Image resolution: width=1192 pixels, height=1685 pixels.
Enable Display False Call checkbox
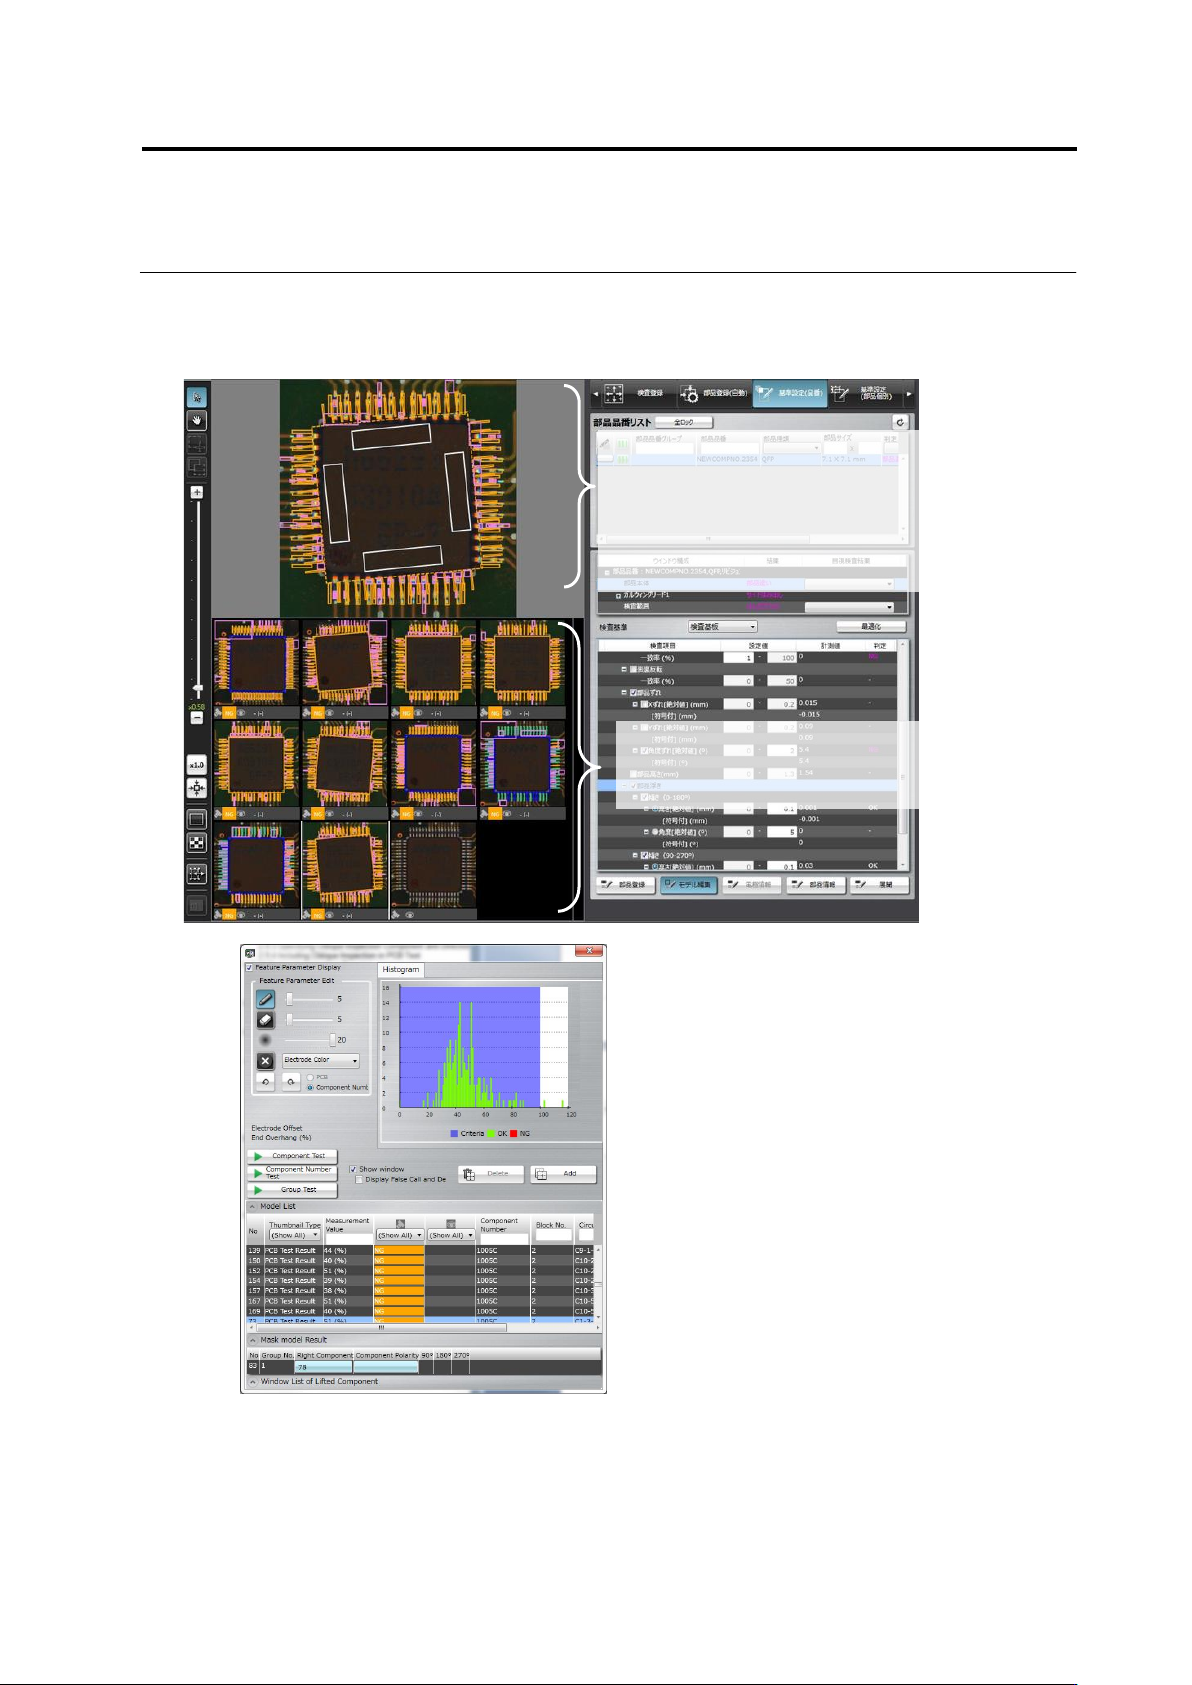pos(360,1179)
